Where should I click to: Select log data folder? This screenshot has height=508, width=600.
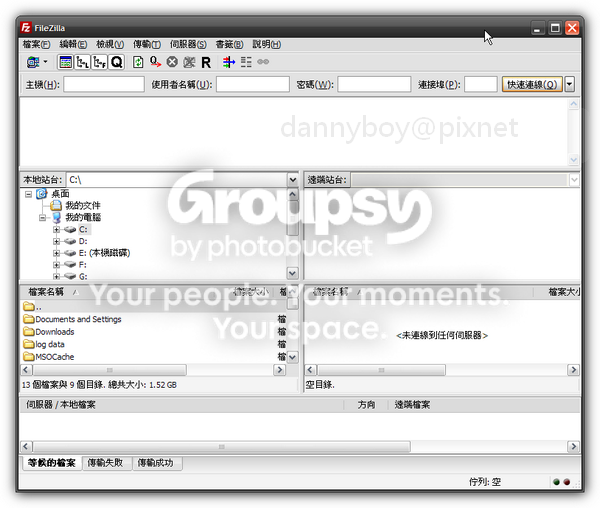pyautogui.click(x=50, y=345)
